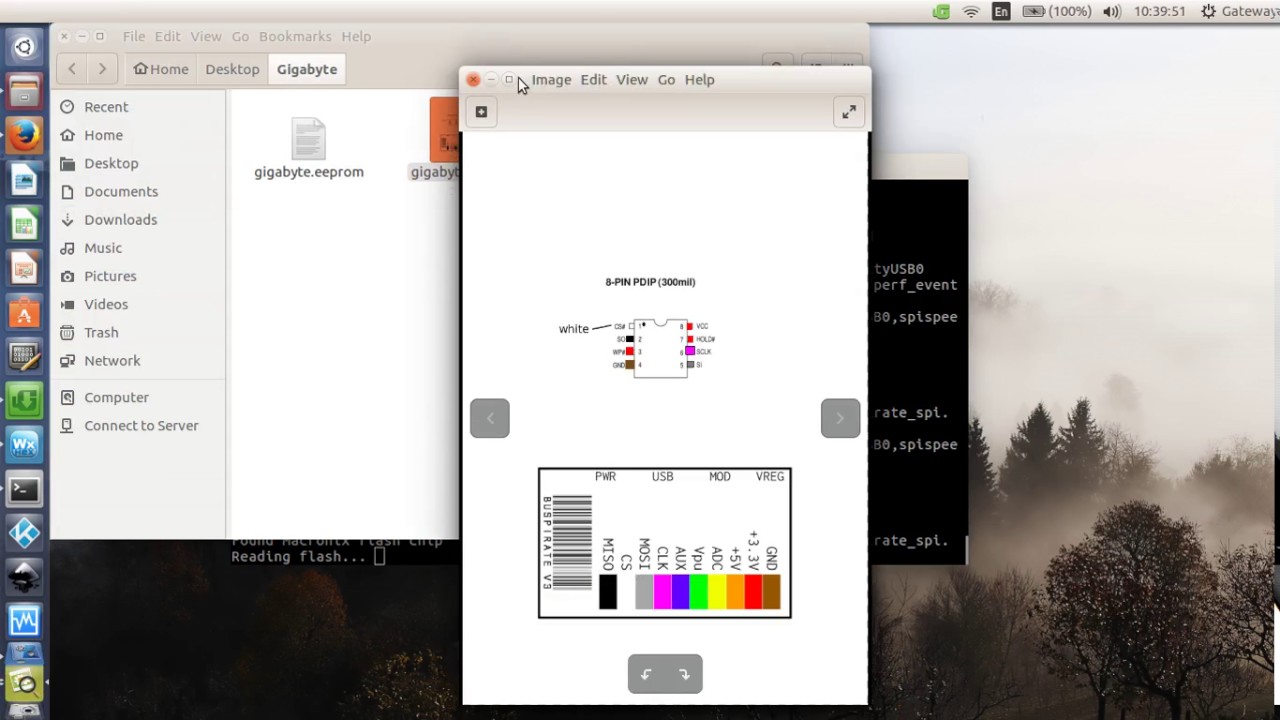Open the system session gear menu

(x=1208, y=12)
